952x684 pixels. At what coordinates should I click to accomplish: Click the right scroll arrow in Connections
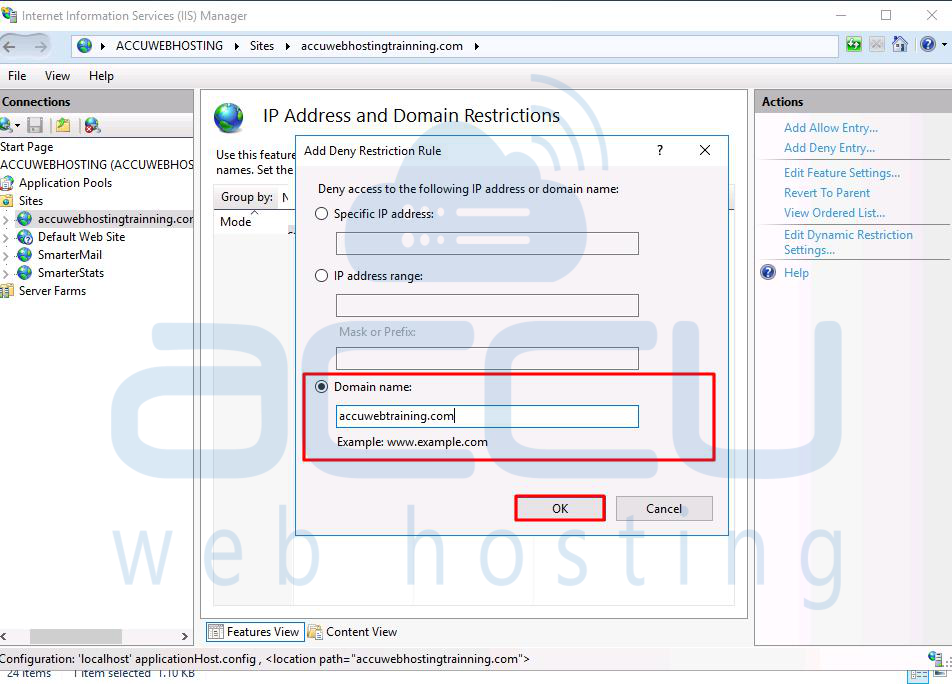tap(185, 636)
